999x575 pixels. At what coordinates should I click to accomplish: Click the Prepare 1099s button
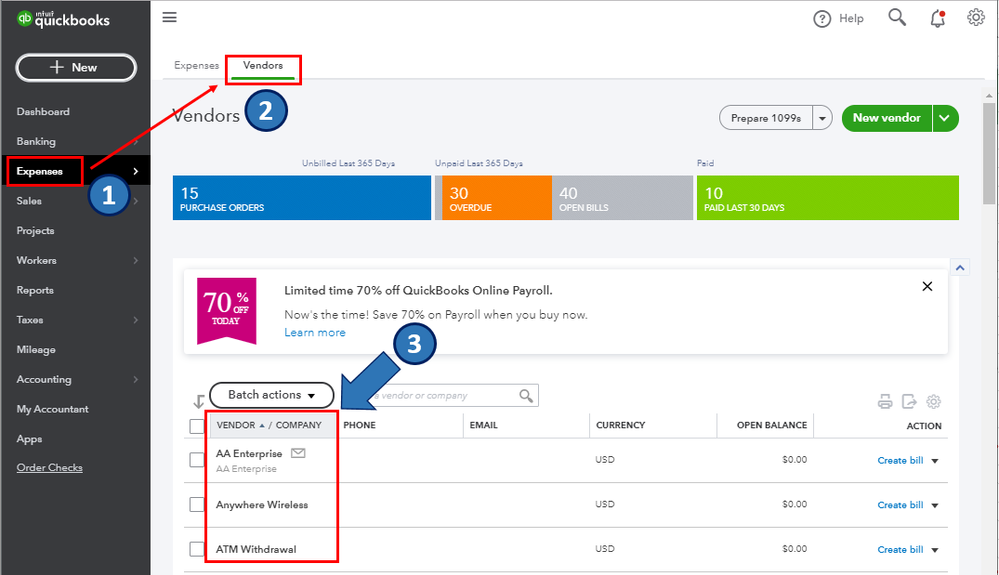766,118
